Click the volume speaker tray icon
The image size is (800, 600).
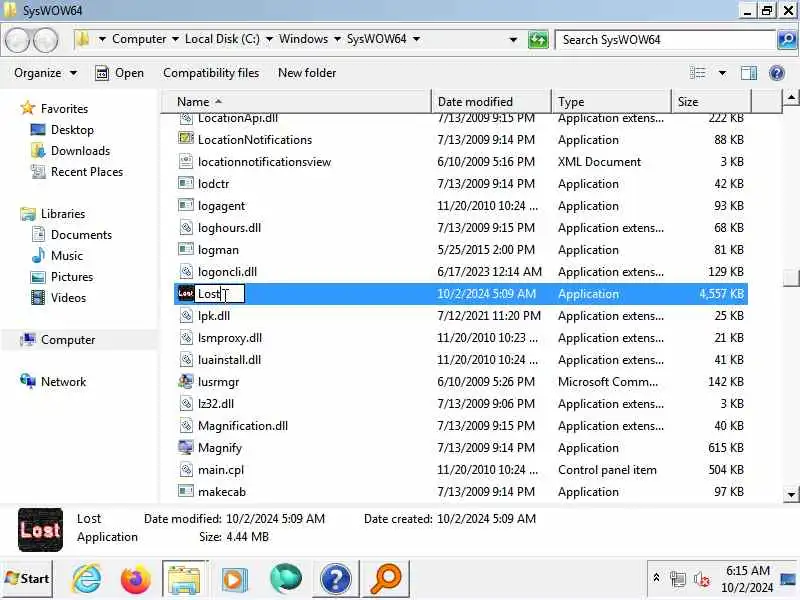coord(702,579)
